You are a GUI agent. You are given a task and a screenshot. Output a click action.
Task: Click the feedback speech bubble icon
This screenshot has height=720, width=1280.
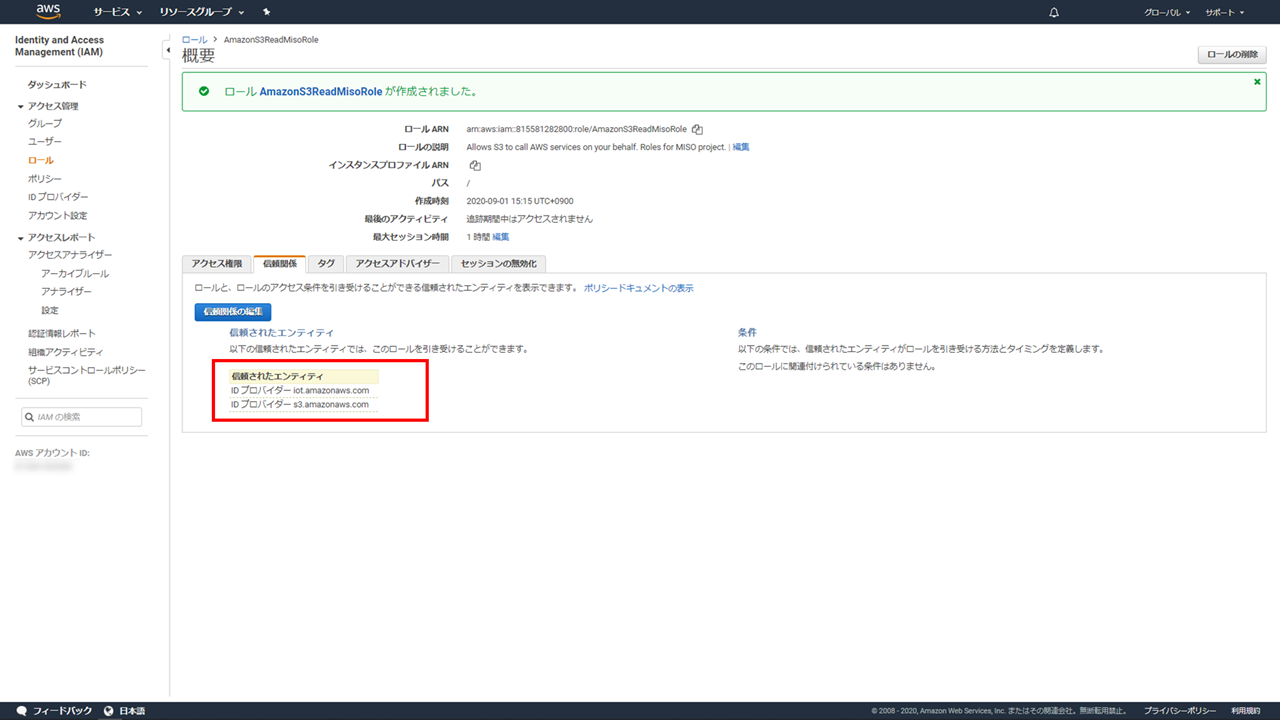coord(22,711)
